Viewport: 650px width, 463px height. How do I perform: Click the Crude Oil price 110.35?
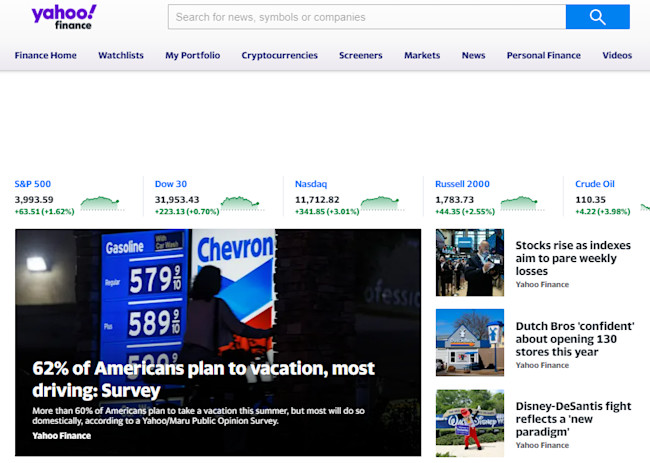[x=590, y=199]
